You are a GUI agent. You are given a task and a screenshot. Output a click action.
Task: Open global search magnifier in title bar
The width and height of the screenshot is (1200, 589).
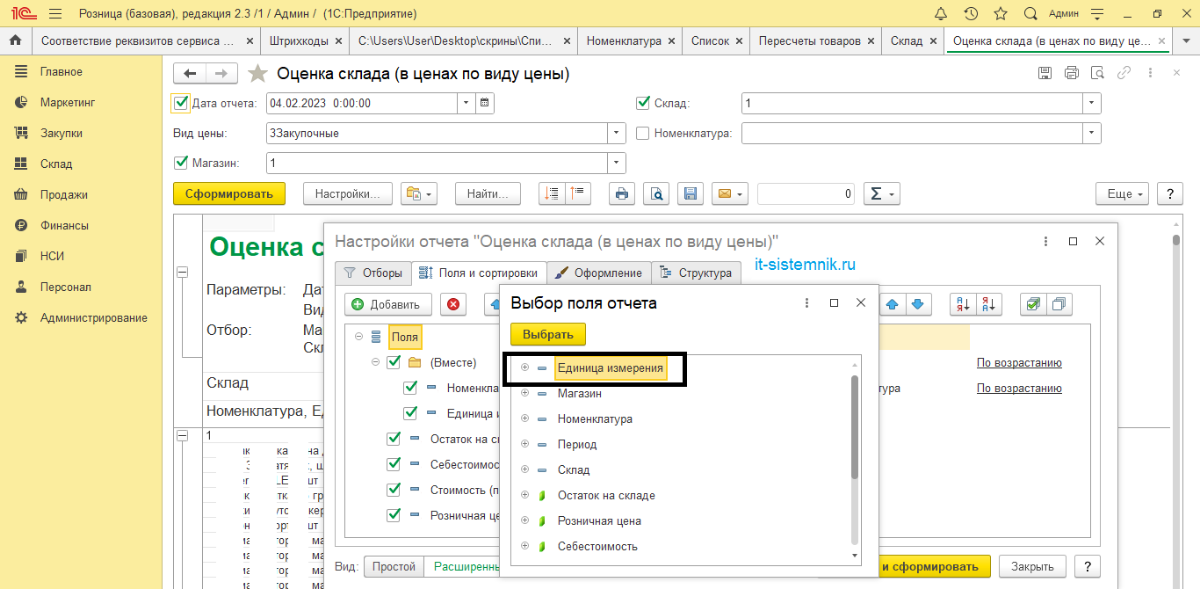pyautogui.click(x=1030, y=14)
